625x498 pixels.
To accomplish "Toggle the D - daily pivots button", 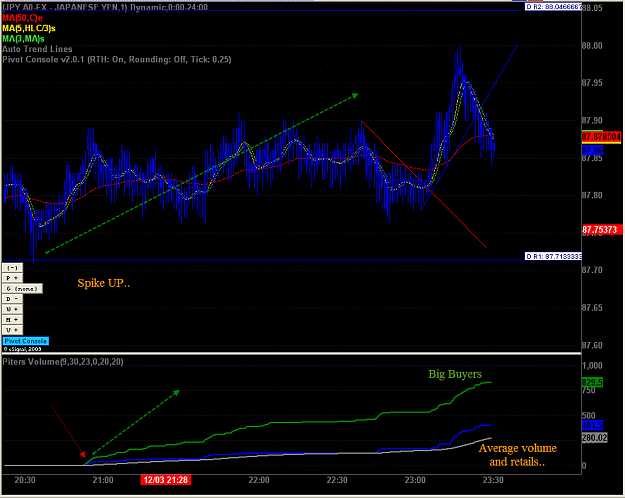I will tap(12, 299).
